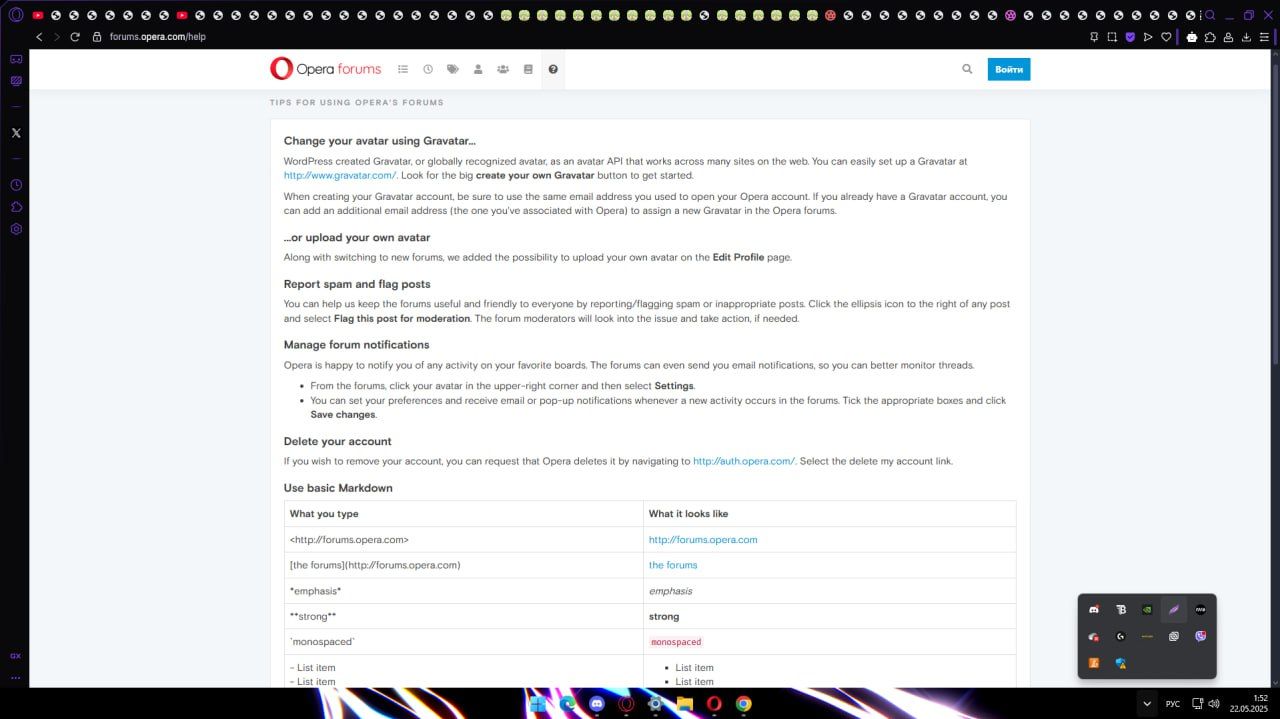Open the http://forums.opera.com example link
This screenshot has width=1280, height=719.
703,539
